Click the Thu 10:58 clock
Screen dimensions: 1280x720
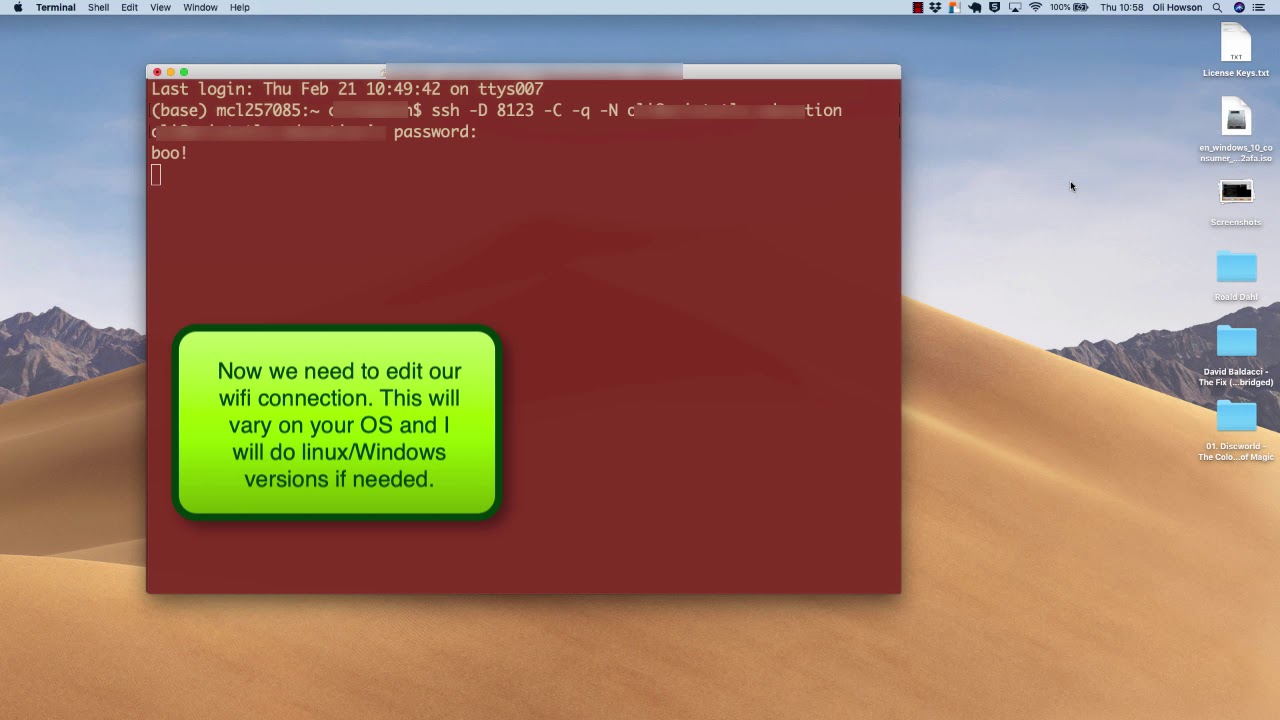click(1121, 7)
